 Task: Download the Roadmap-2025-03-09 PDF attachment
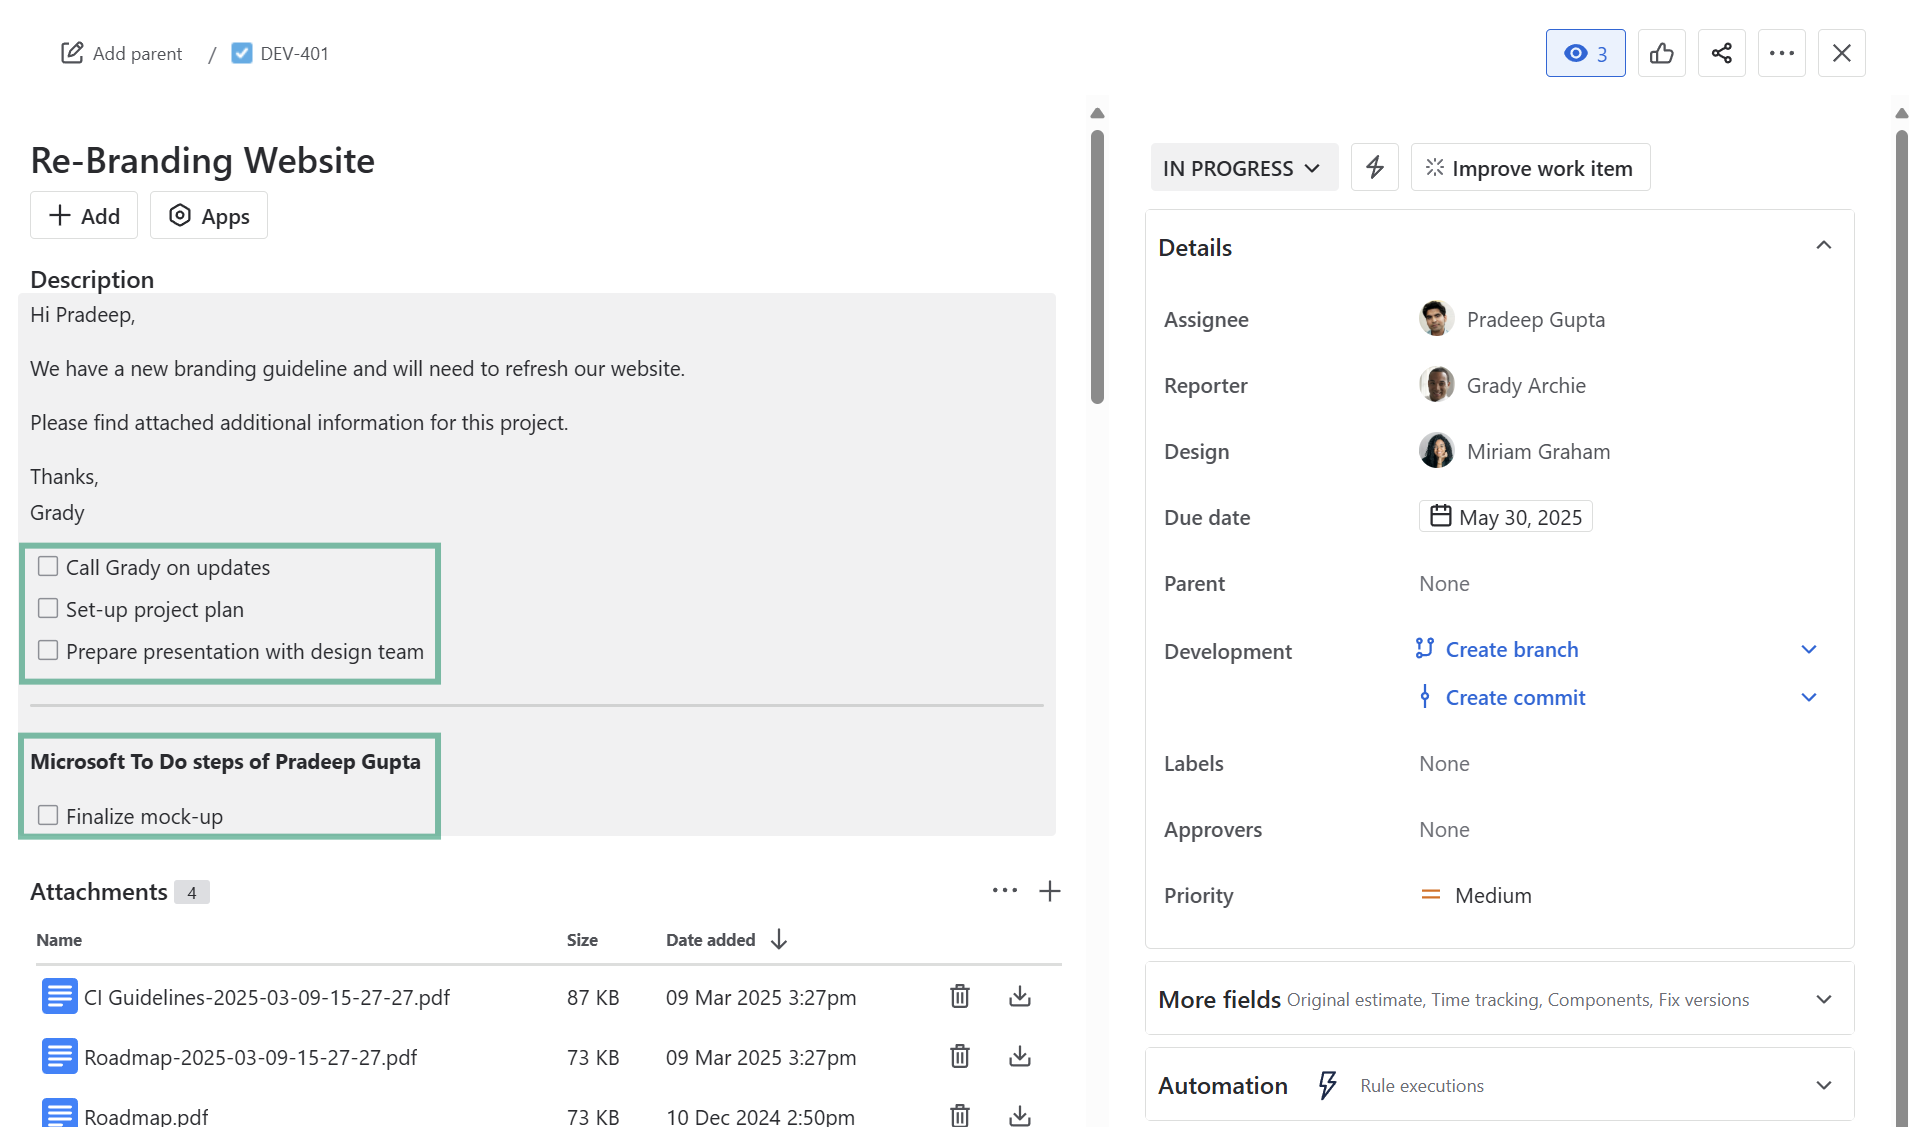(x=1019, y=1056)
